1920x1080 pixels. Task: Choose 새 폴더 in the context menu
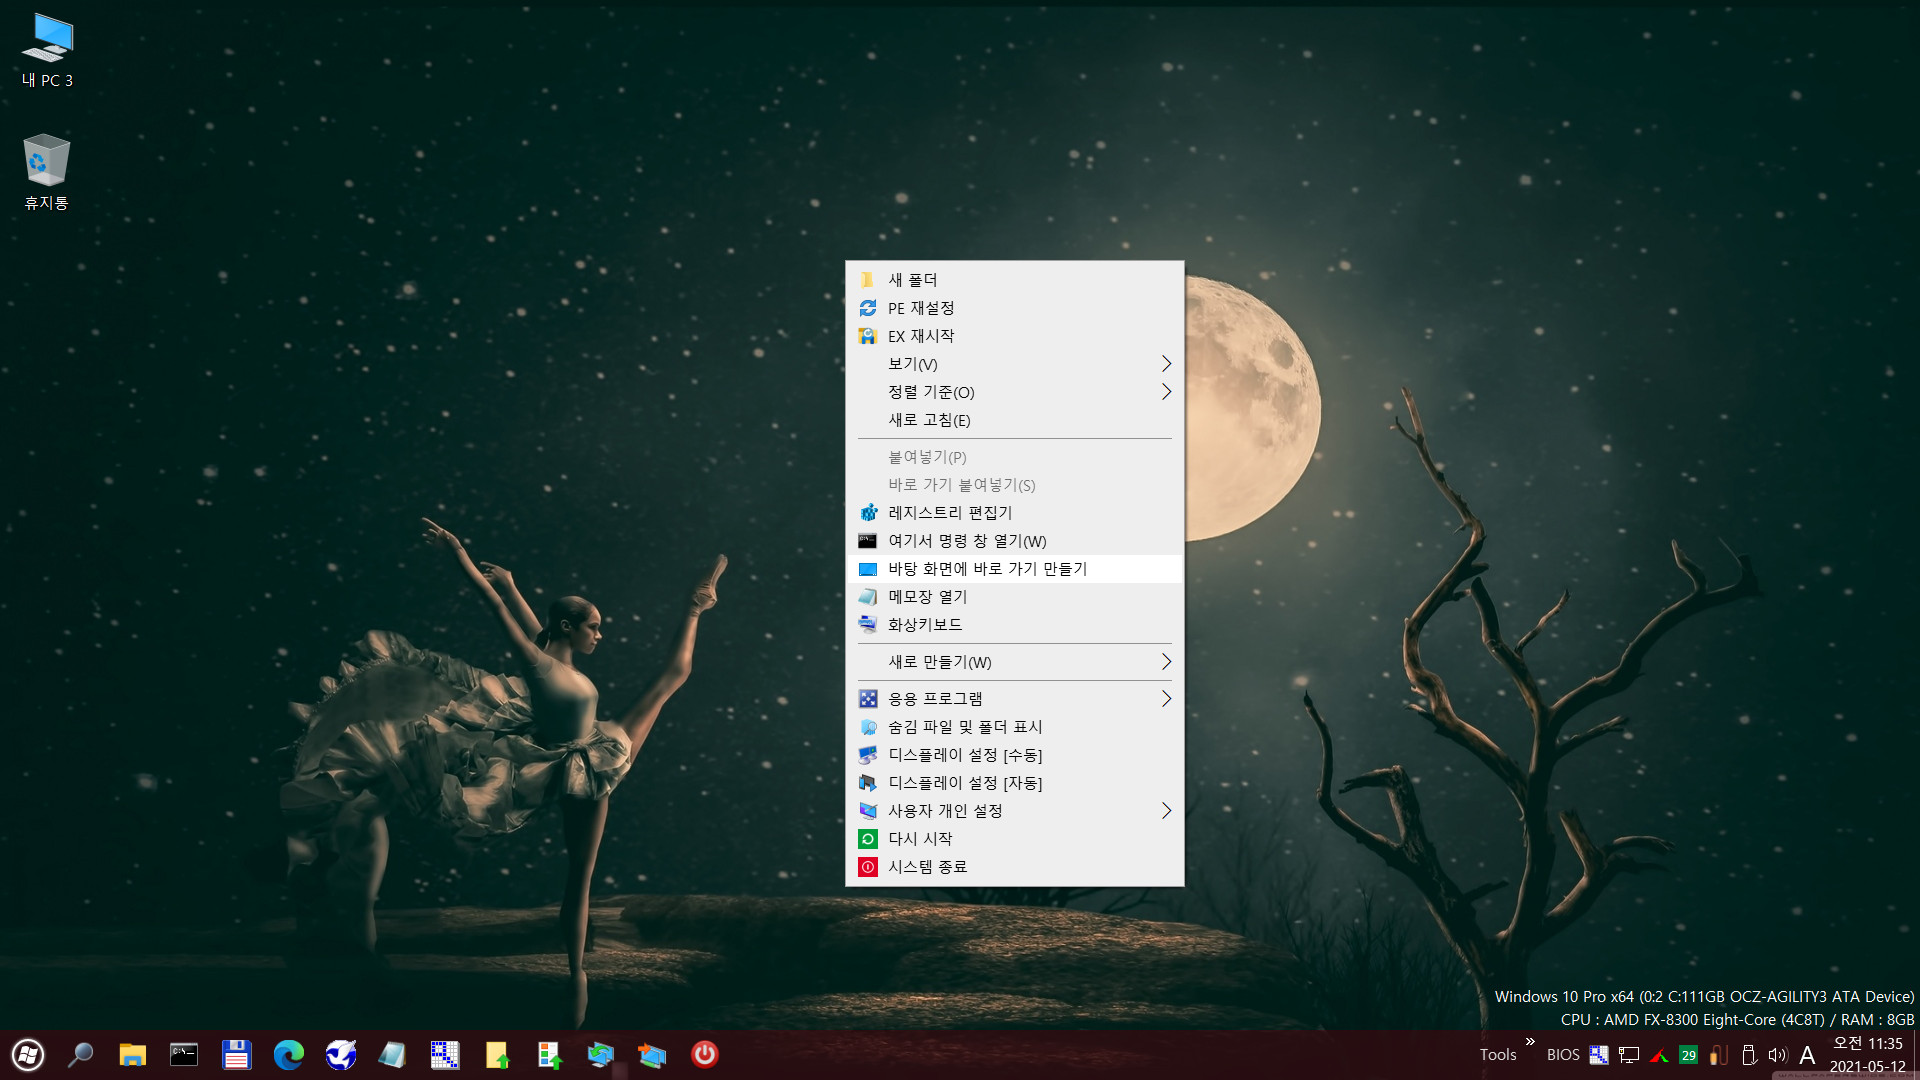click(x=1014, y=280)
